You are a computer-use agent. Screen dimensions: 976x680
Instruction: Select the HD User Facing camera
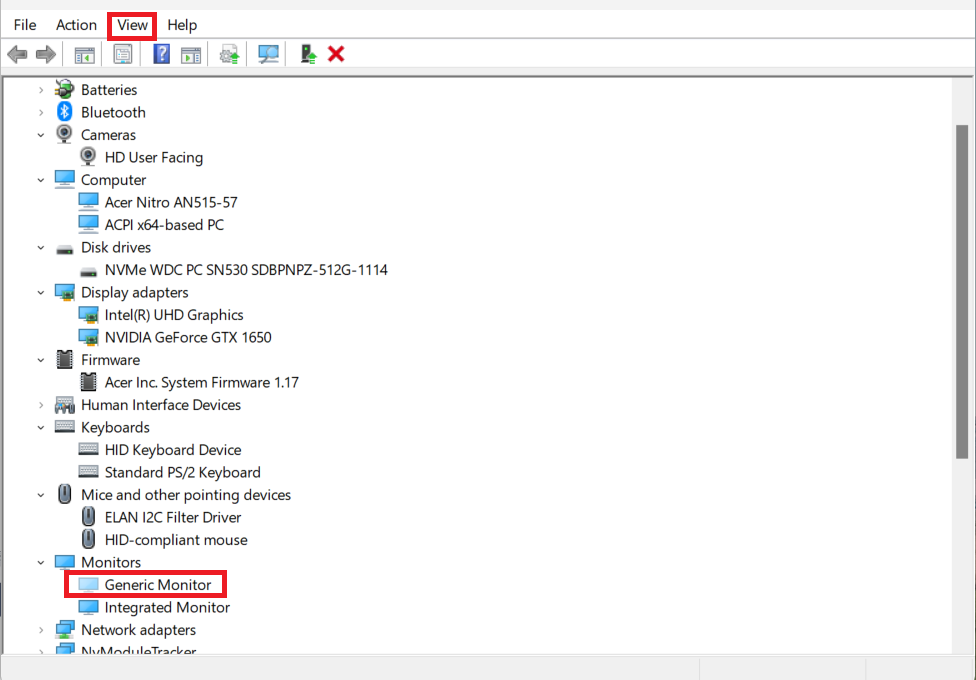(x=153, y=158)
